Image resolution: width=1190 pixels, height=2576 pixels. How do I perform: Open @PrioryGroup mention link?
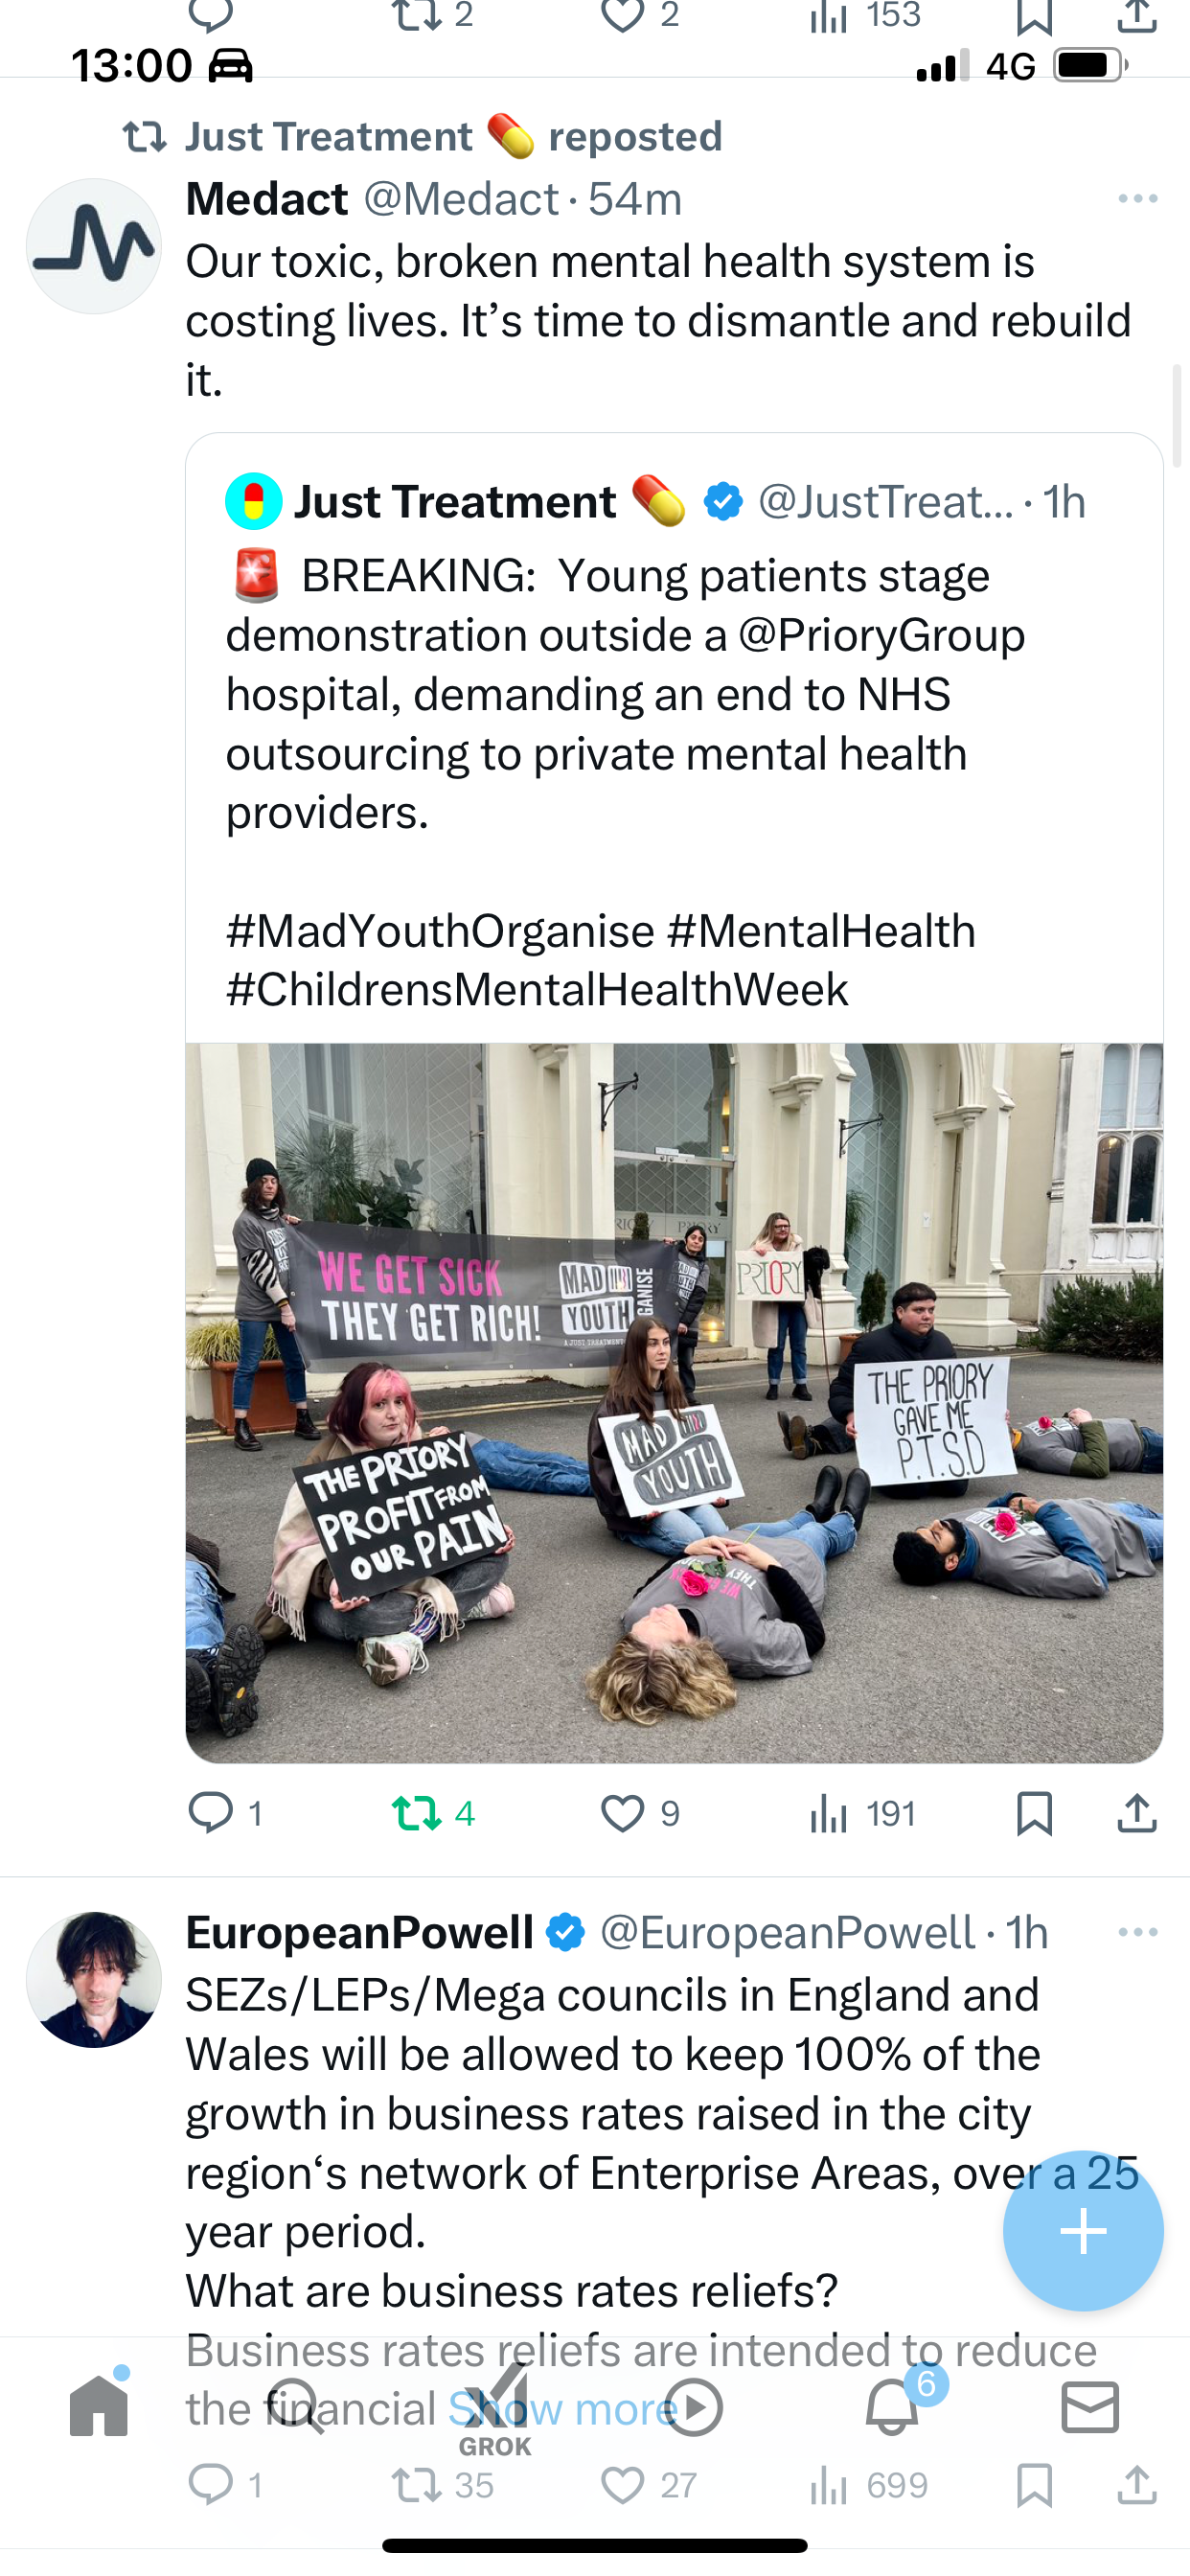[882, 635]
